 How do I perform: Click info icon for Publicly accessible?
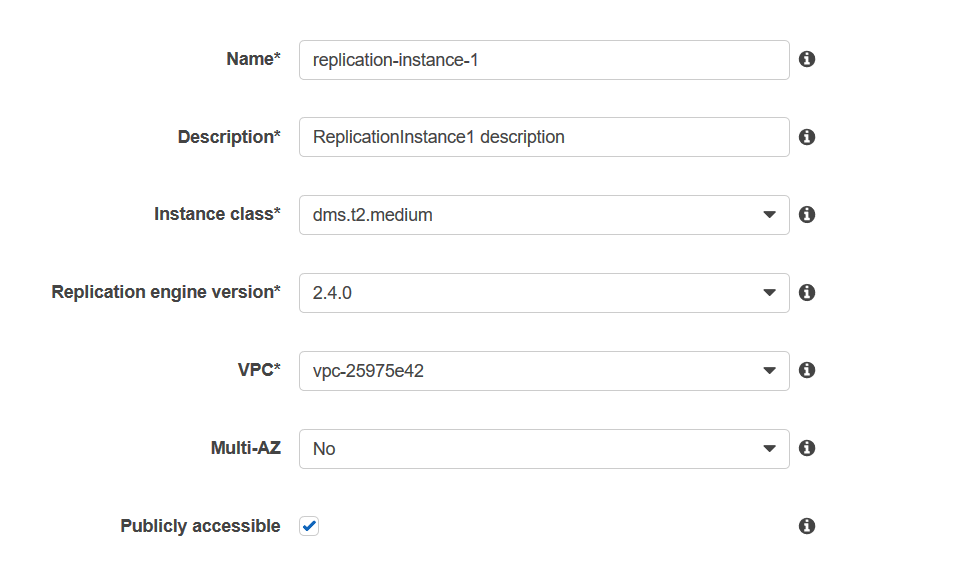coord(807,526)
